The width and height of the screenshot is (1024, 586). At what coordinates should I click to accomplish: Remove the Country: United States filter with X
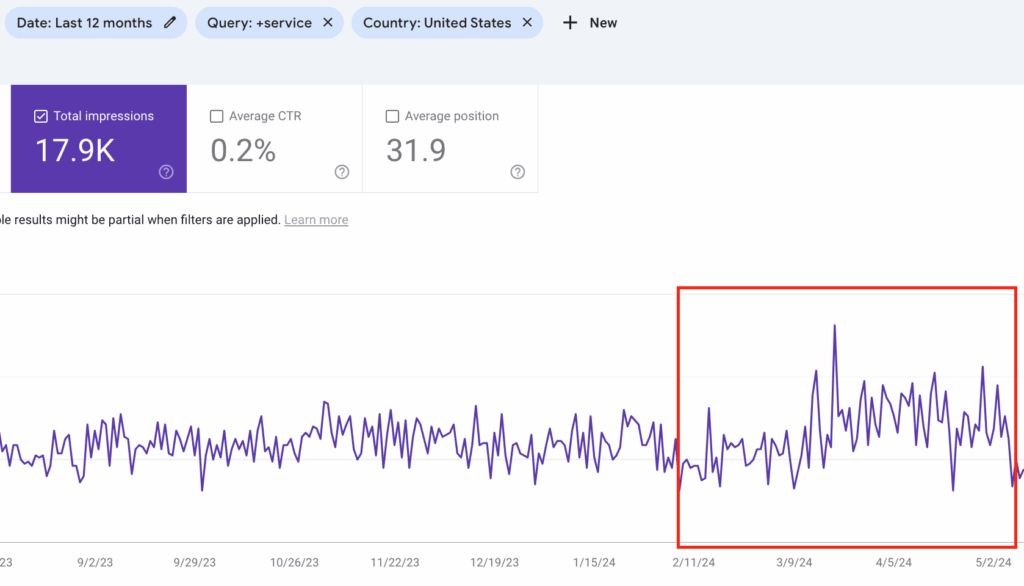click(x=527, y=22)
